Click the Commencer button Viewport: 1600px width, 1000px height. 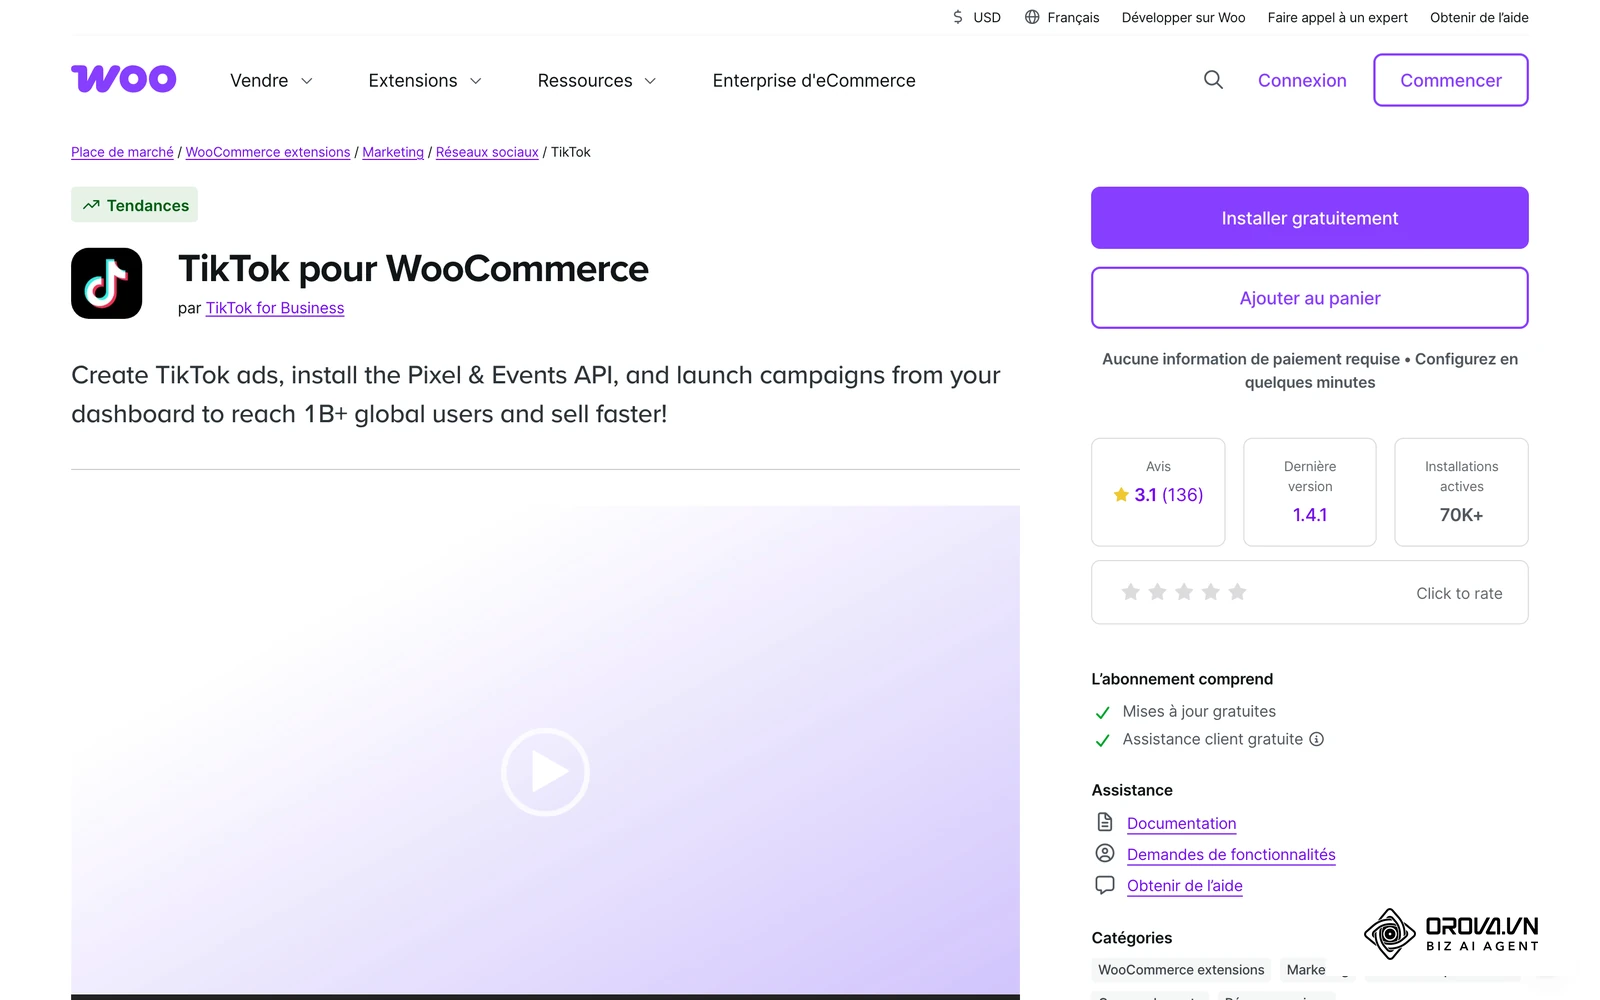1451,80
